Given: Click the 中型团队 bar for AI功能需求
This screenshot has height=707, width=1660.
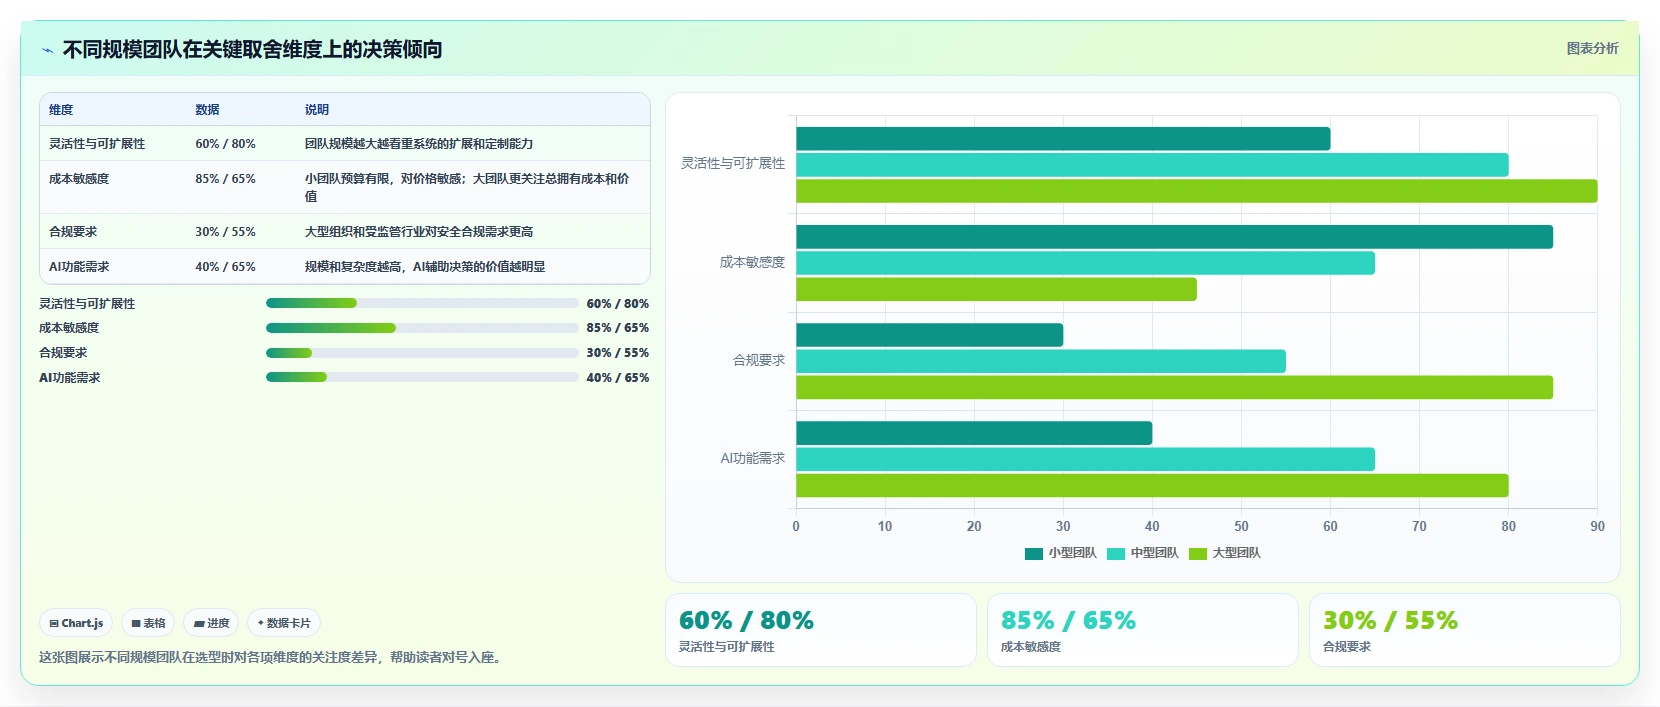Looking at the screenshot, I should (x=1085, y=459).
